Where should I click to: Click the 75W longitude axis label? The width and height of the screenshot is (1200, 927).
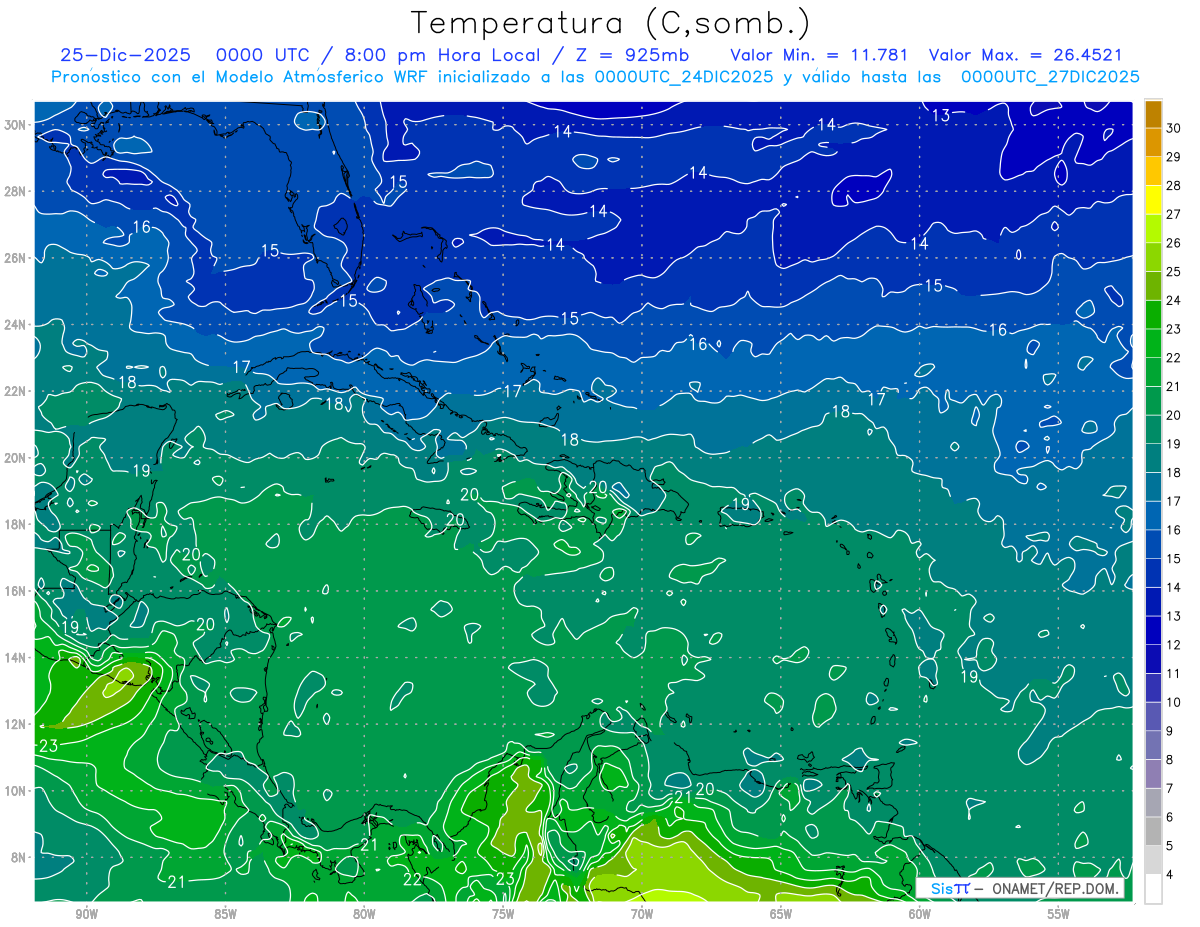503,915
